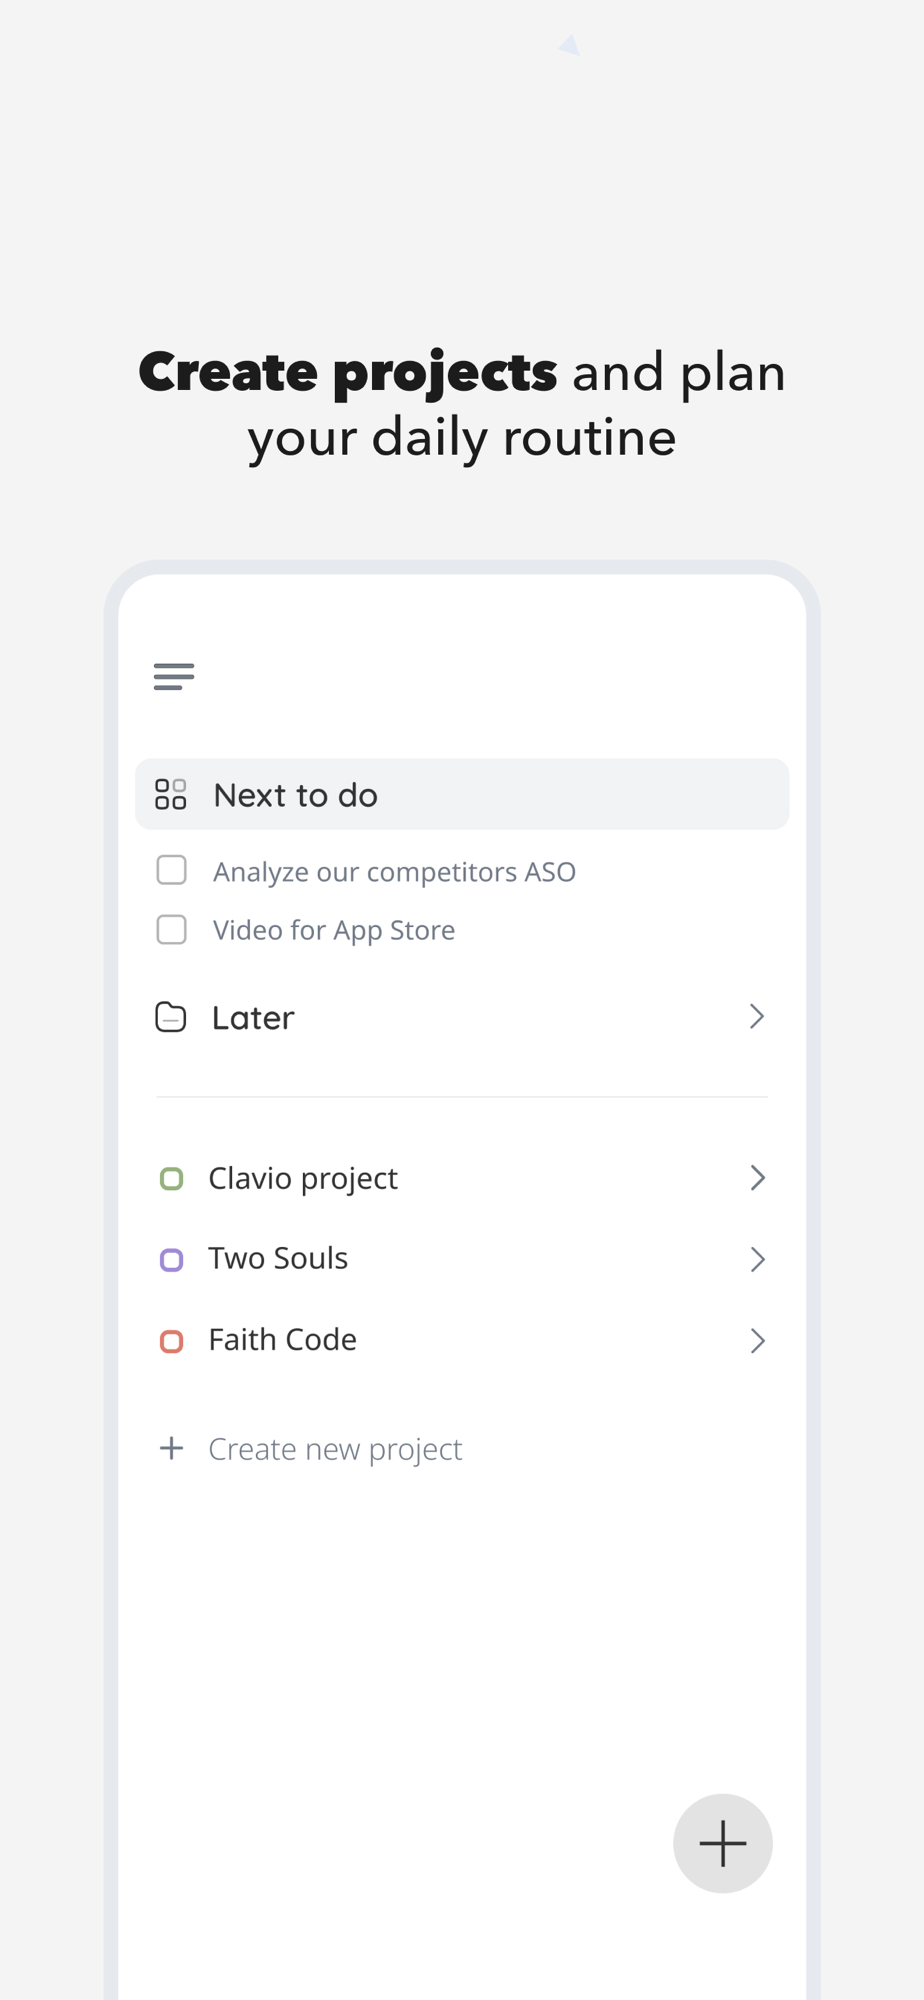Click the purple Two Souls color swatch
This screenshot has width=924, height=2000.
(x=172, y=1260)
